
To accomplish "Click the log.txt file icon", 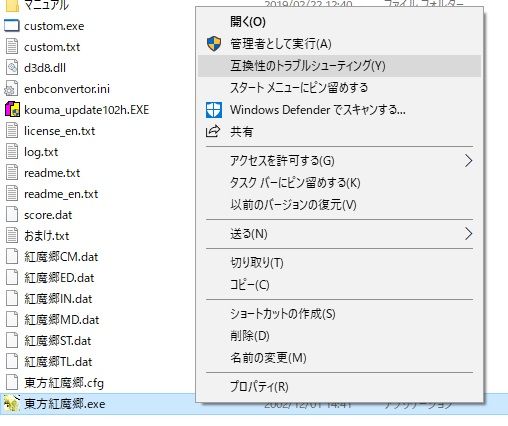I will pos(12,152).
